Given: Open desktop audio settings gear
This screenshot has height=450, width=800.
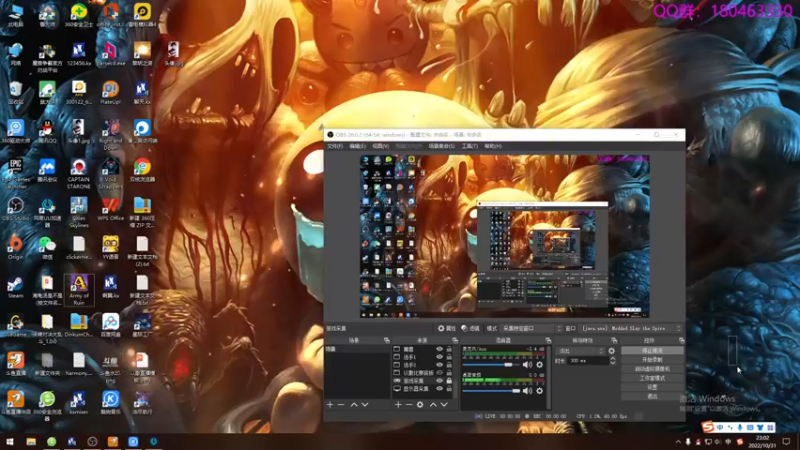Looking at the screenshot, I should point(539,391).
